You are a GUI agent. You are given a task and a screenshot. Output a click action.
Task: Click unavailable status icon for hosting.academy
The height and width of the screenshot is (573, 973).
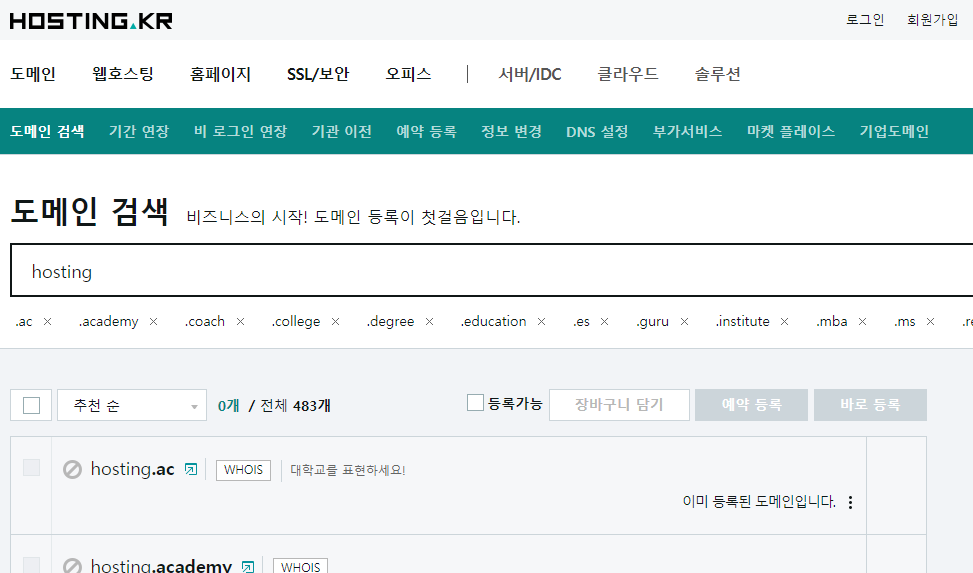click(x=73, y=566)
